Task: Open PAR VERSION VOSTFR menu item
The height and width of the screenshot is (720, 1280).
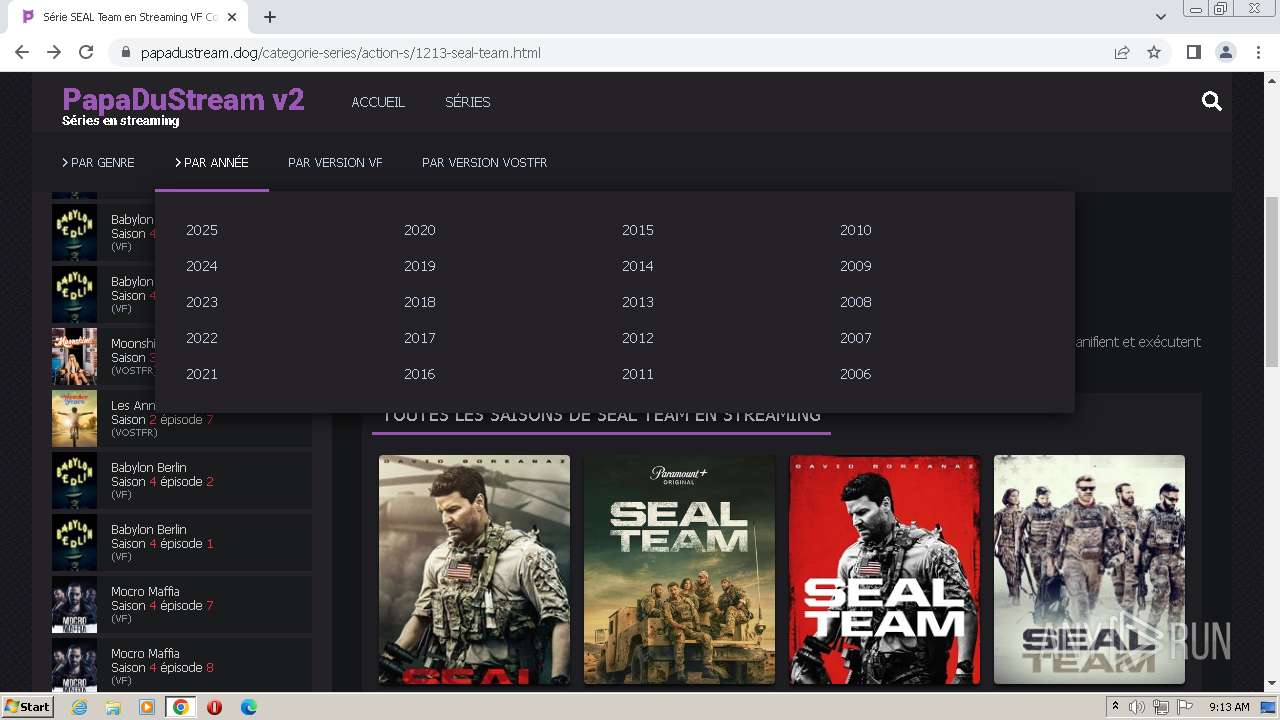Action: [484, 162]
